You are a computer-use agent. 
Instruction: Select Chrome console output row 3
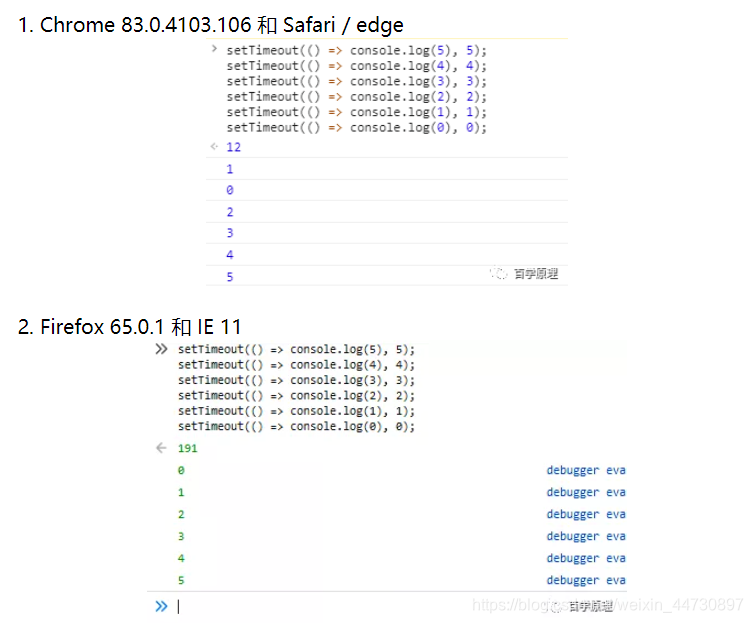point(387,233)
